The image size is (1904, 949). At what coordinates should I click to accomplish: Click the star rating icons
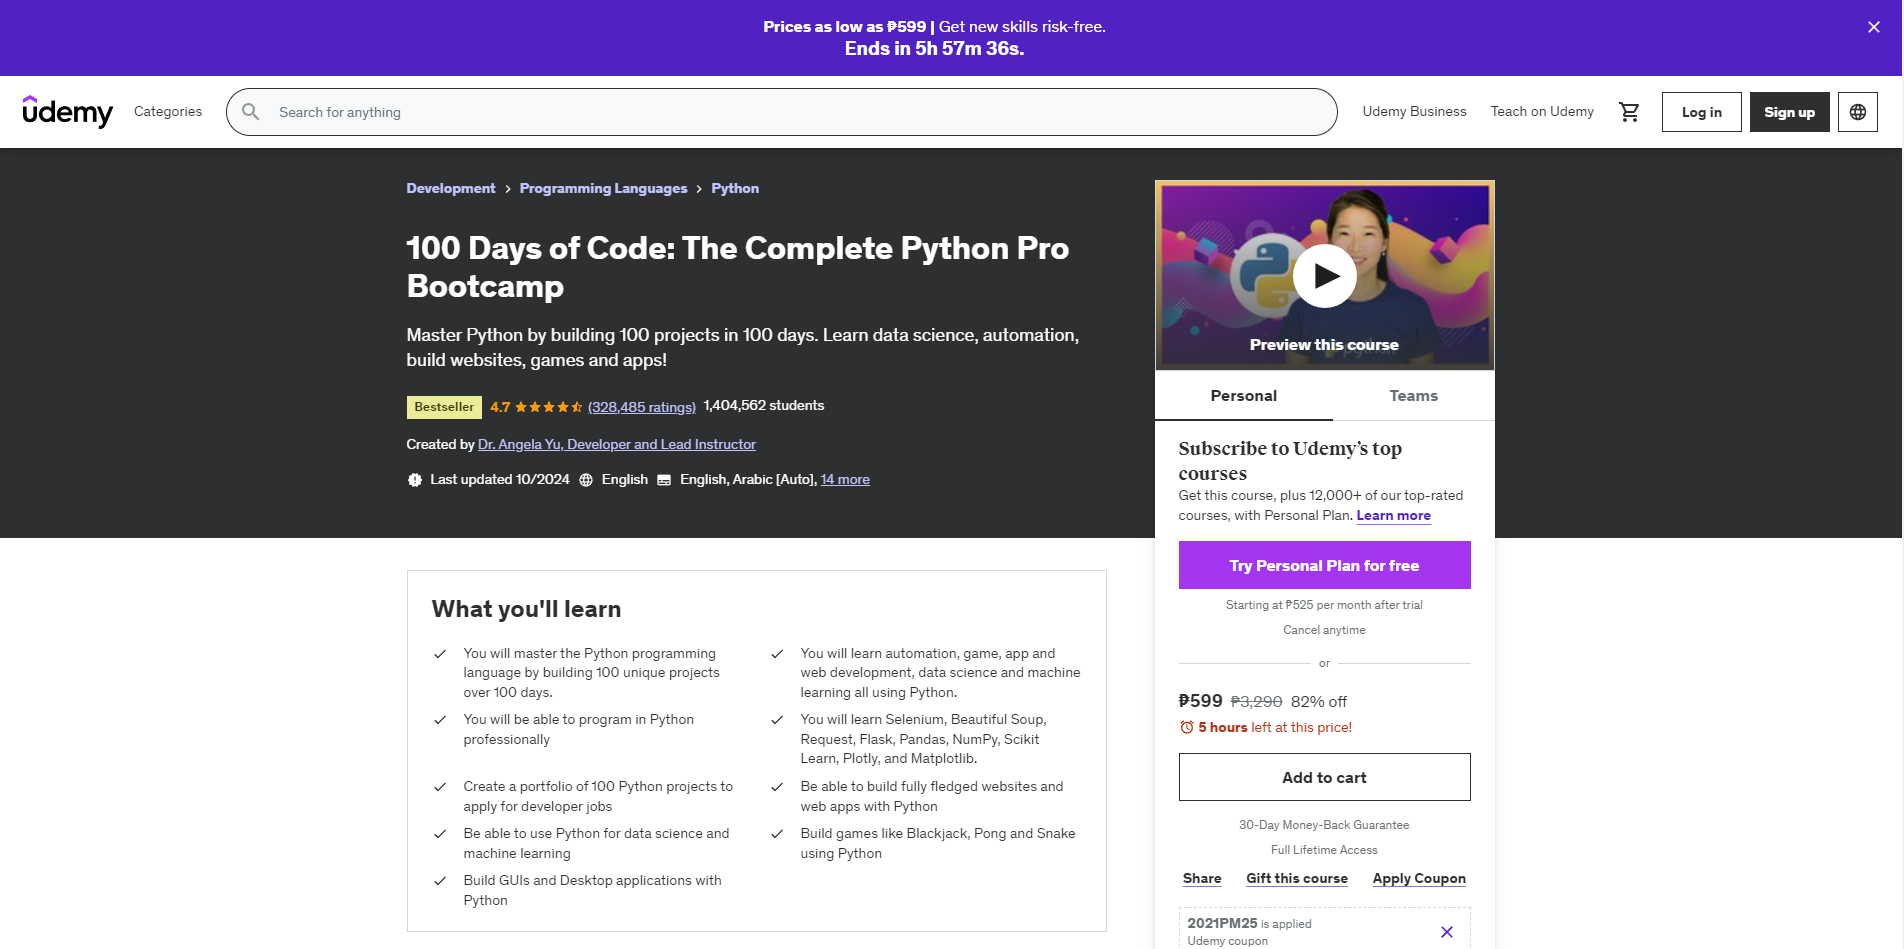click(x=548, y=407)
